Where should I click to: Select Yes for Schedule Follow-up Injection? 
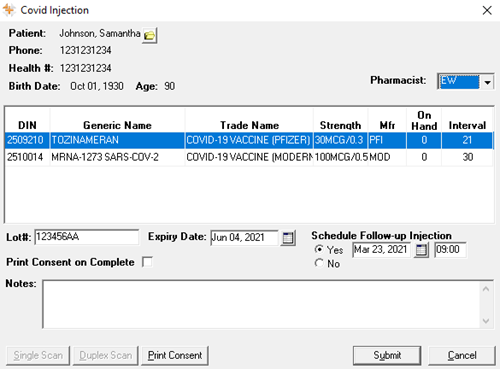coord(319,249)
